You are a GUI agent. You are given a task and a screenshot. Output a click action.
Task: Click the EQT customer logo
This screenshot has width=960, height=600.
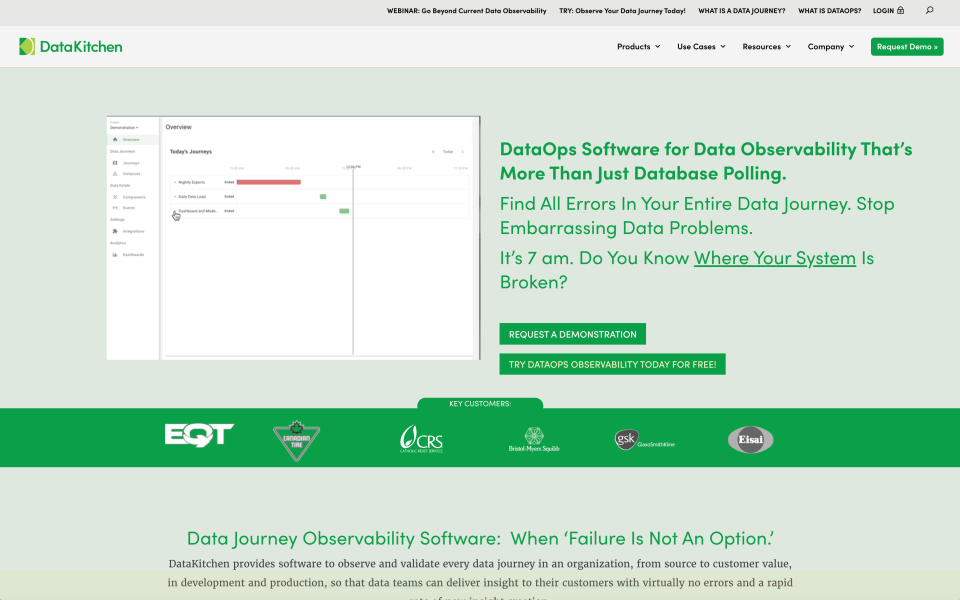click(197, 434)
